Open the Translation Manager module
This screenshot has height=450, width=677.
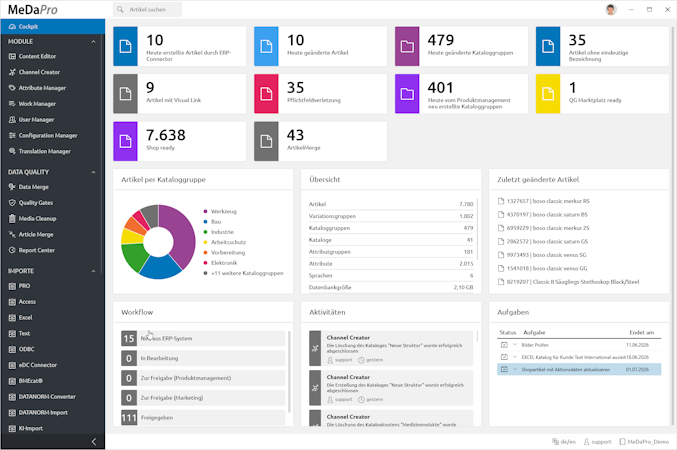pos(44,151)
